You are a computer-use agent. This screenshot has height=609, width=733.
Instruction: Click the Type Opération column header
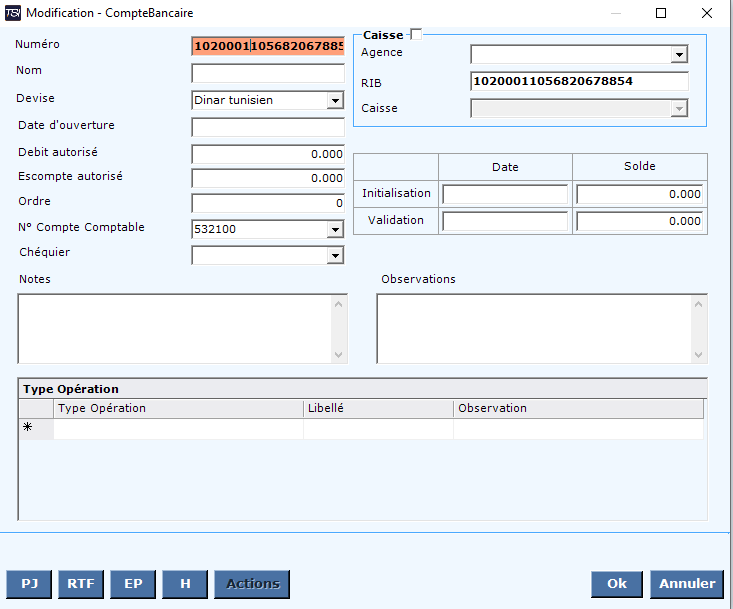(x=179, y=408)
